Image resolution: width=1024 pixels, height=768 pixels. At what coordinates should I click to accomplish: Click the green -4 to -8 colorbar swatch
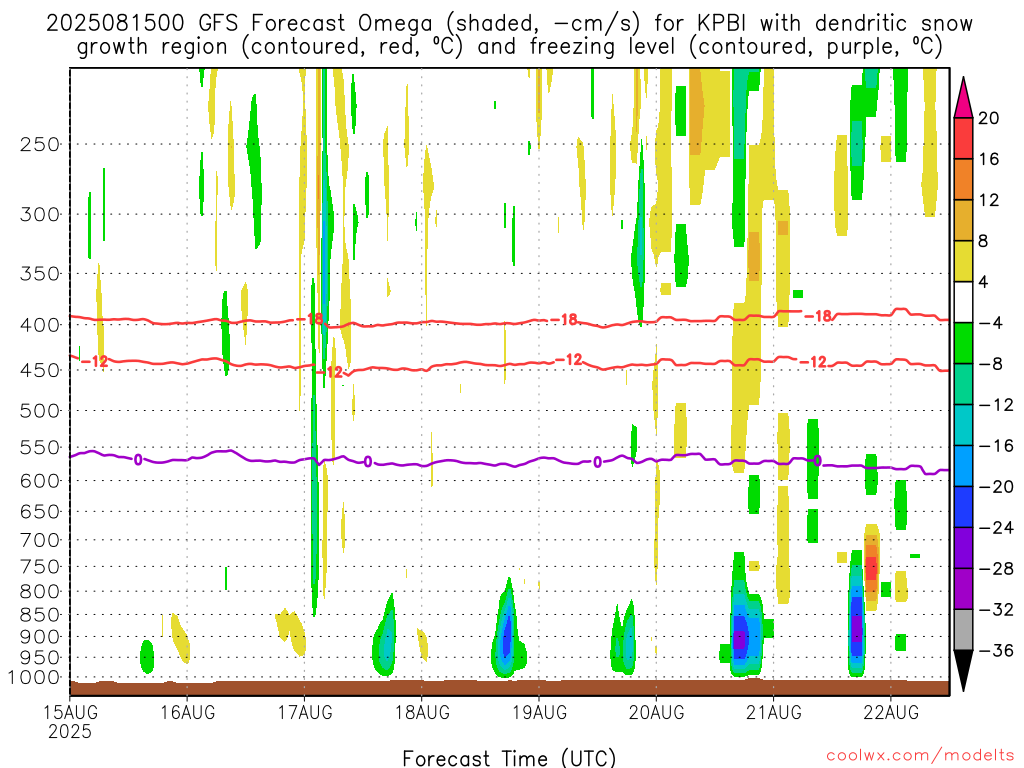point(963,343)
